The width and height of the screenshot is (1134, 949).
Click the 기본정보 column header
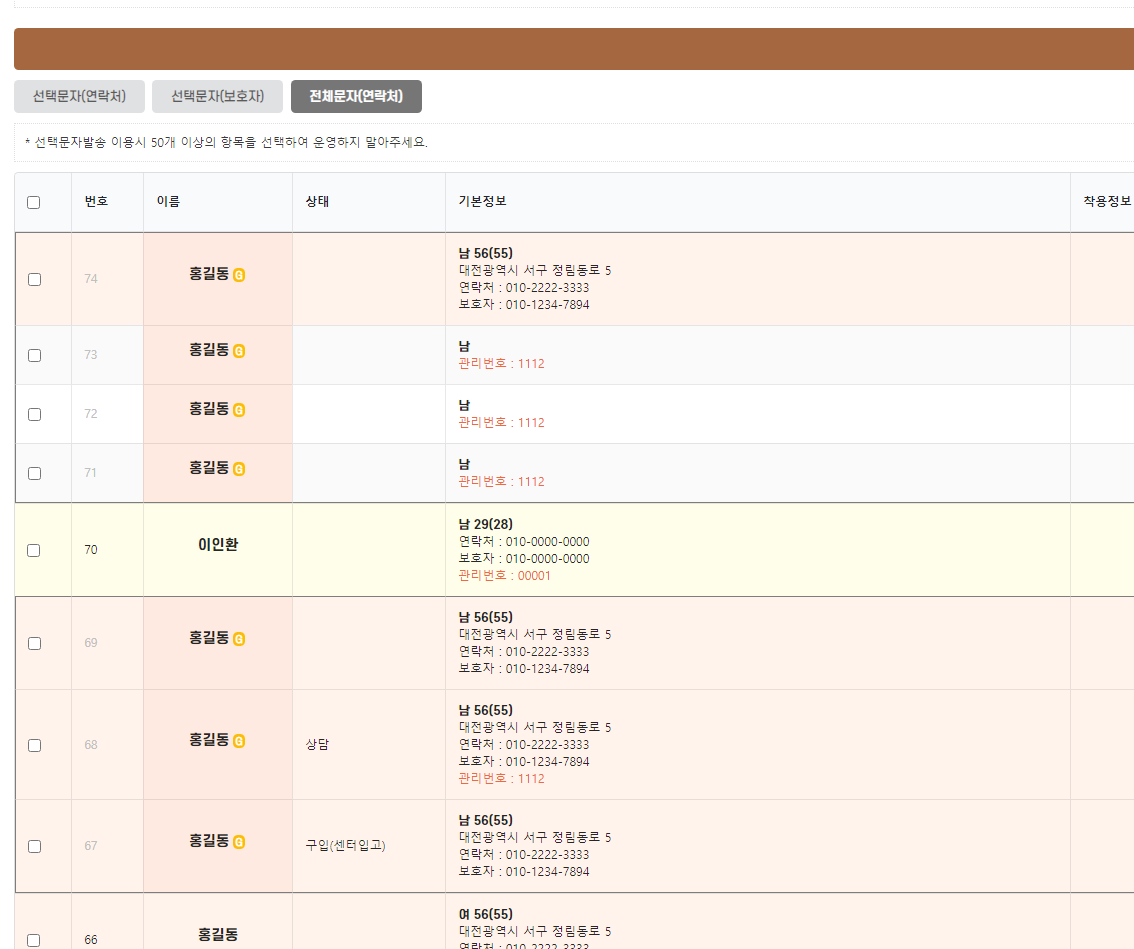(482, 202)
